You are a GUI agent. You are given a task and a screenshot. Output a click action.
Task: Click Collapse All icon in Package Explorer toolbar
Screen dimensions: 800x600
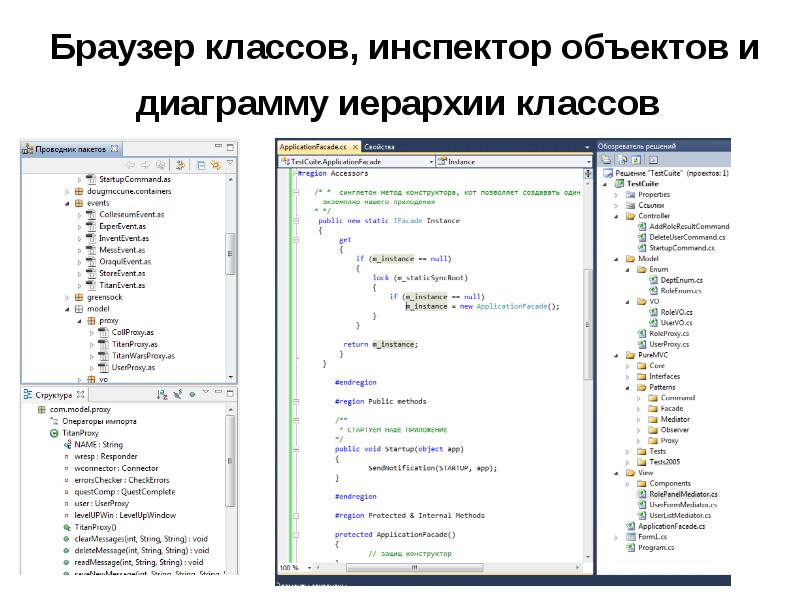point(201,165)
